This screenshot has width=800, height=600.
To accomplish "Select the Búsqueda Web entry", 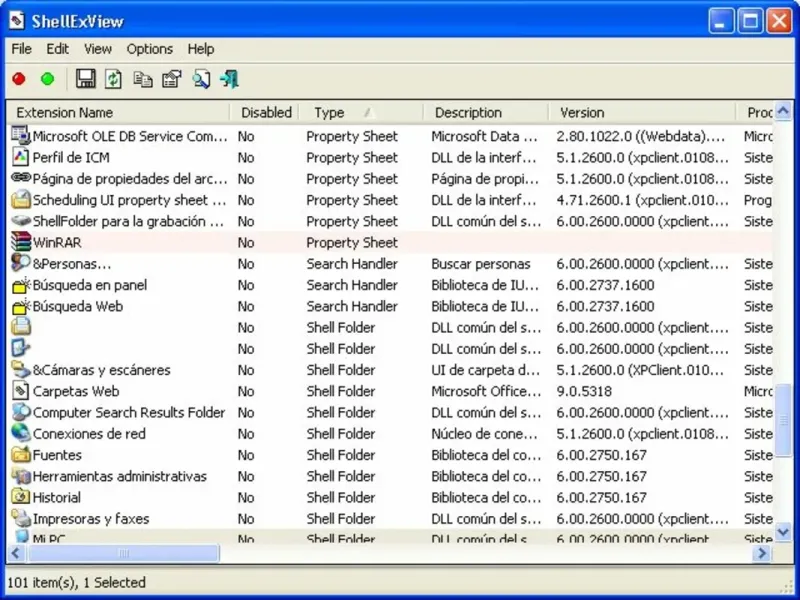I will pos(78,307).
